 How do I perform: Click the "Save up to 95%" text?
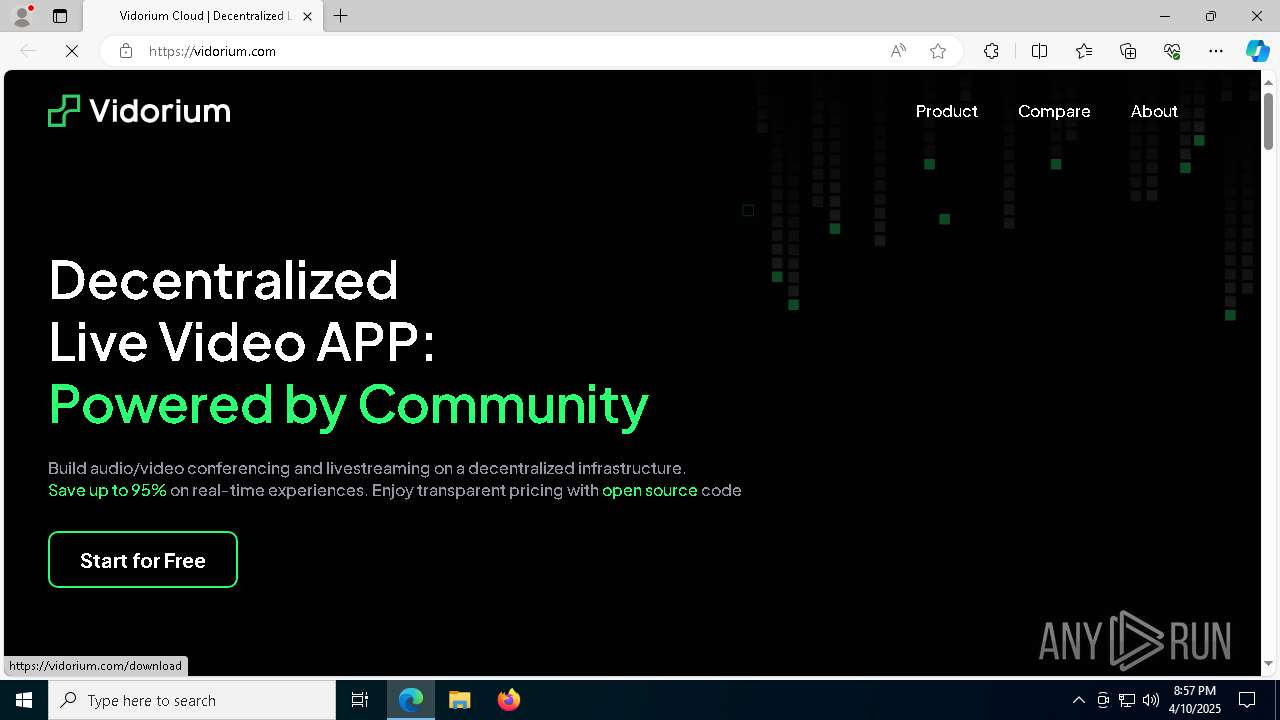[x=107, y=490]
